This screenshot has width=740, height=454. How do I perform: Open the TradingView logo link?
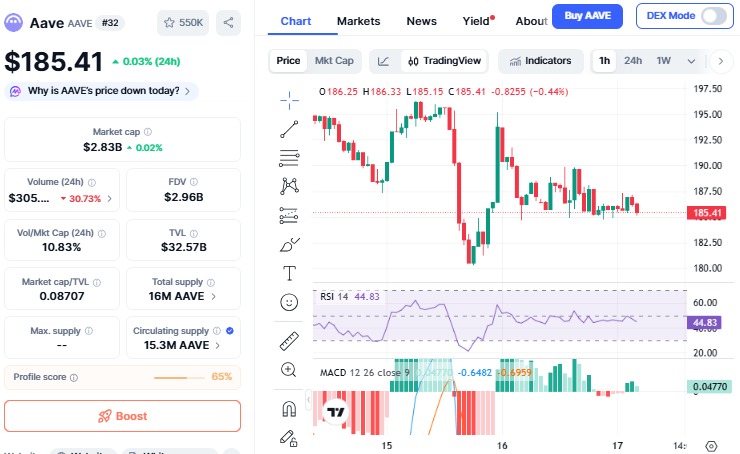336,412
